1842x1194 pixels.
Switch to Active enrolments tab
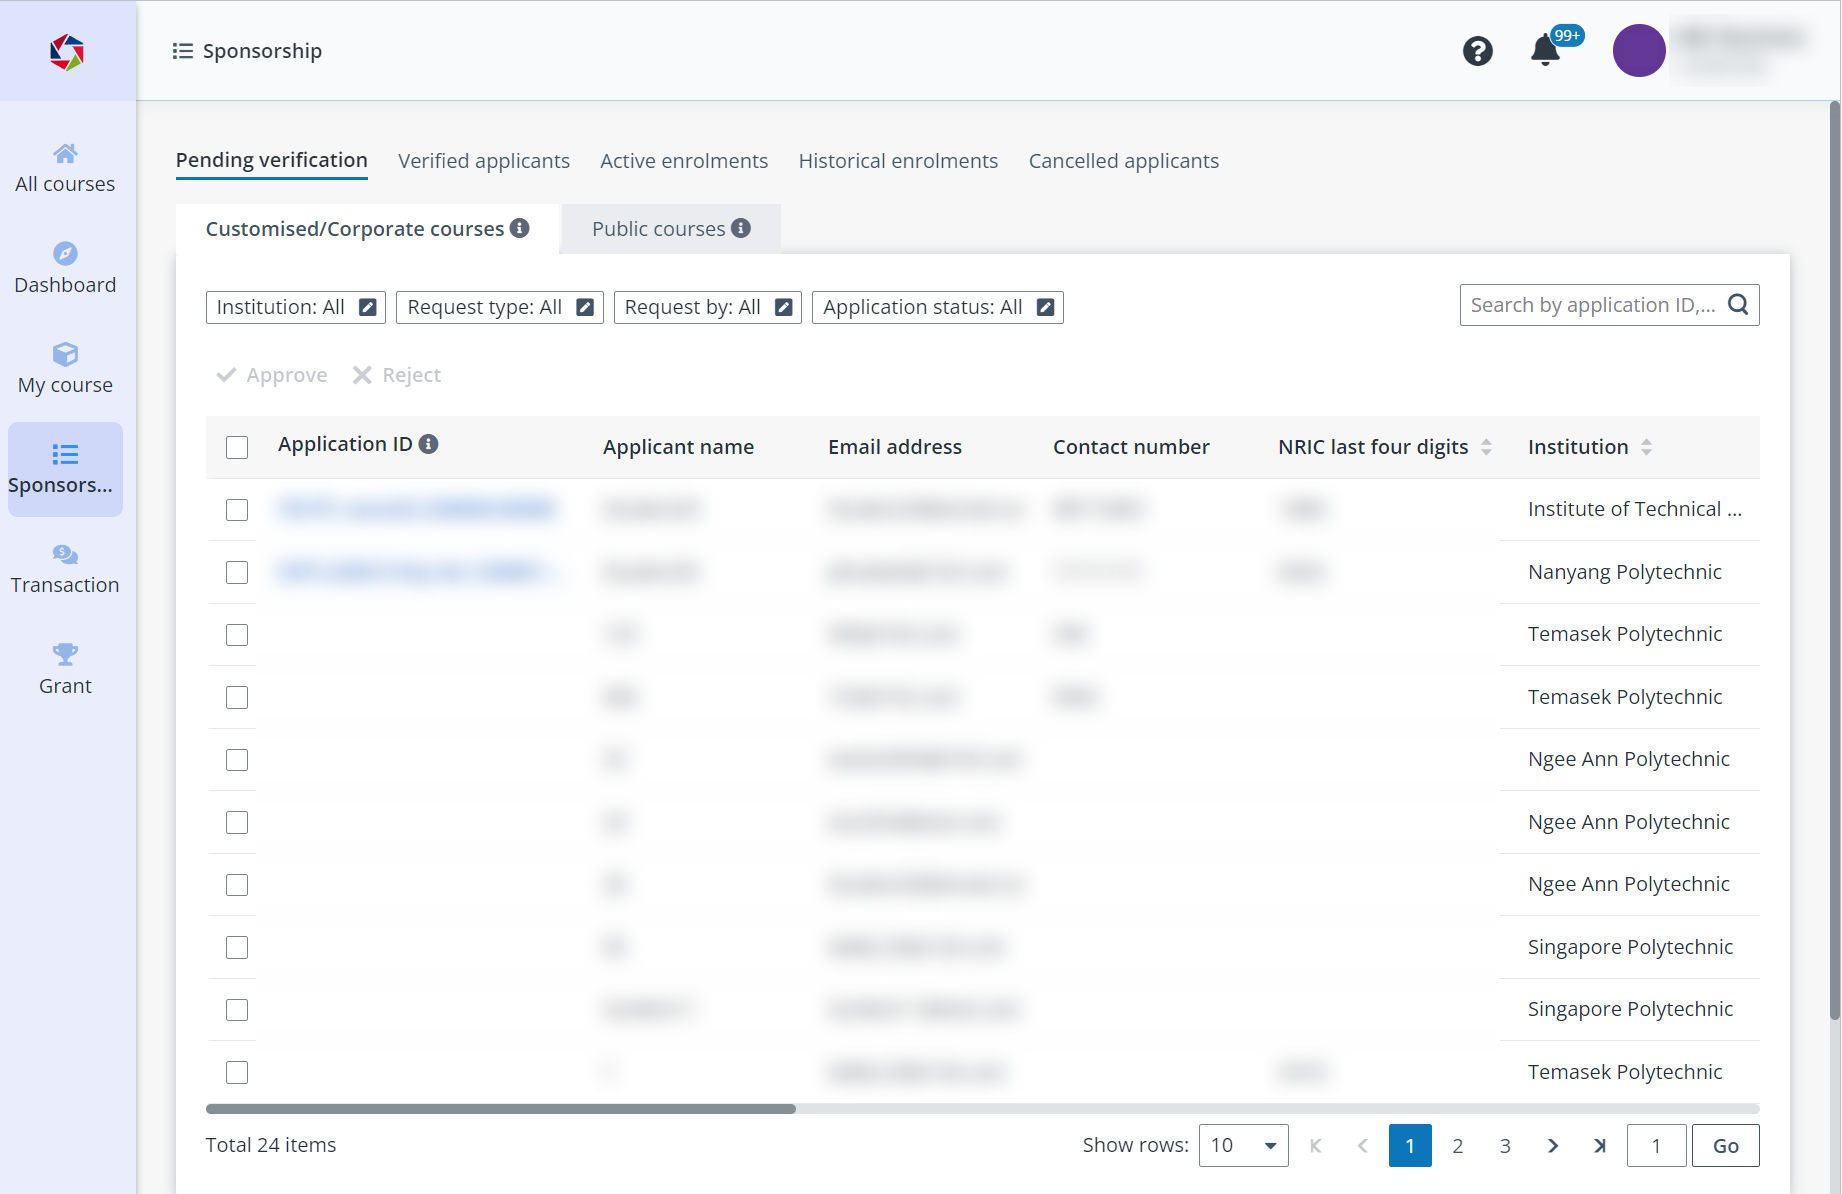[x=684, y=161]
